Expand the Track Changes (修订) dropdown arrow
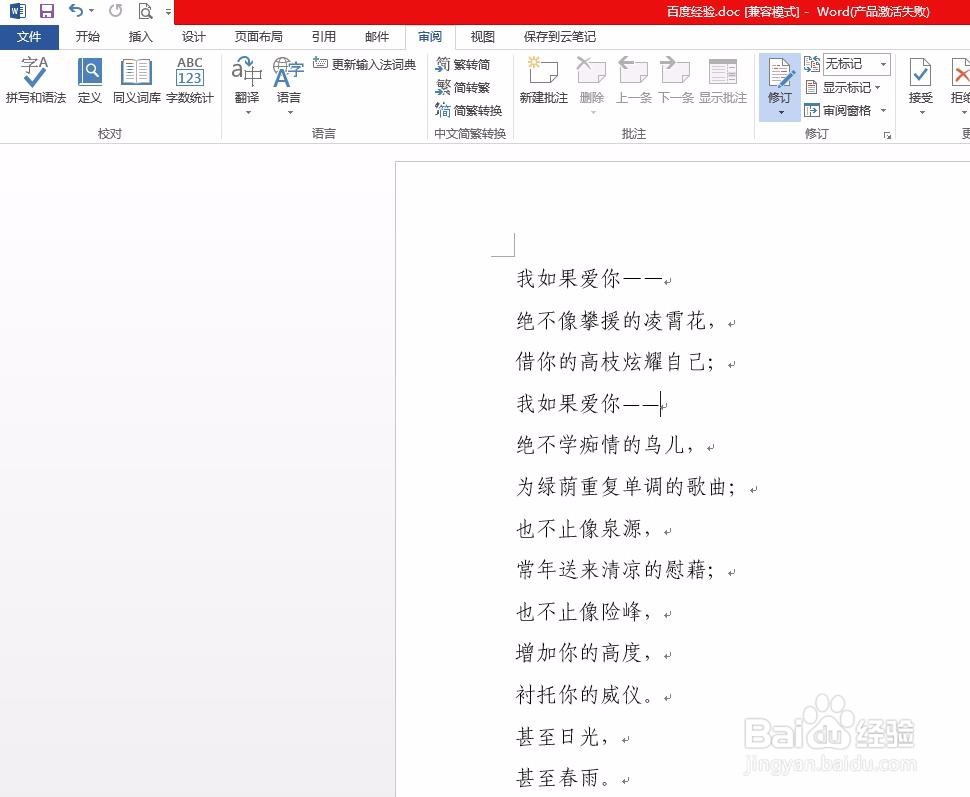This screenshot has height=797, width=970. tap(781, 113)
